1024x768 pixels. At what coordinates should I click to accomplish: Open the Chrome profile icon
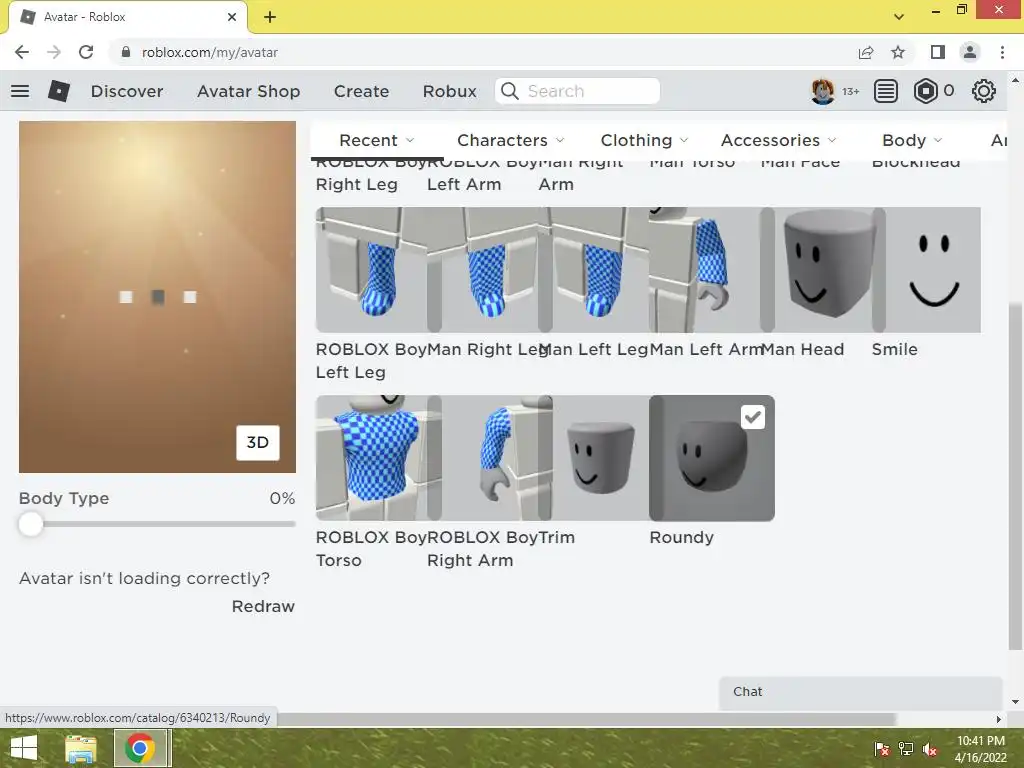coord(970,52)
